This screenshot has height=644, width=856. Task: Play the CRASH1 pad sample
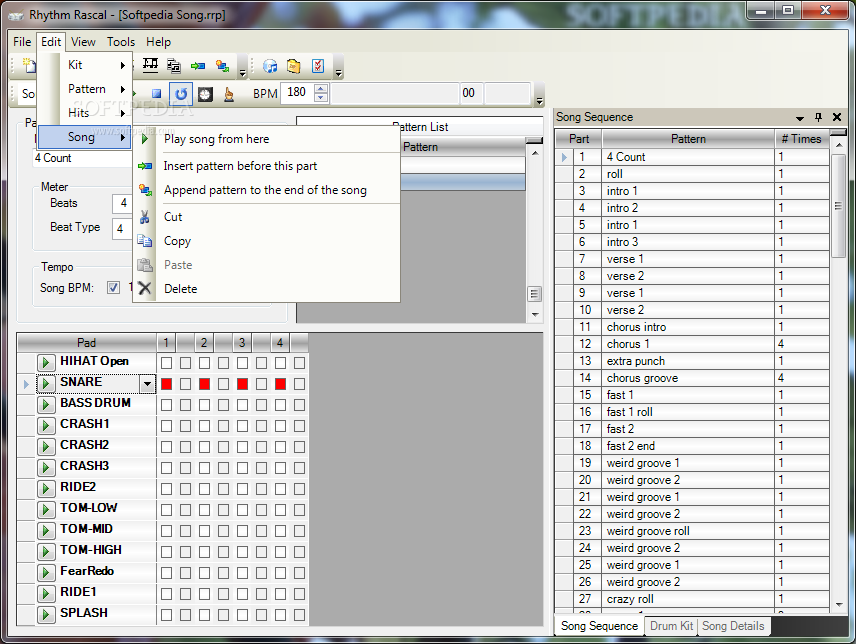[x=46, y=426]
